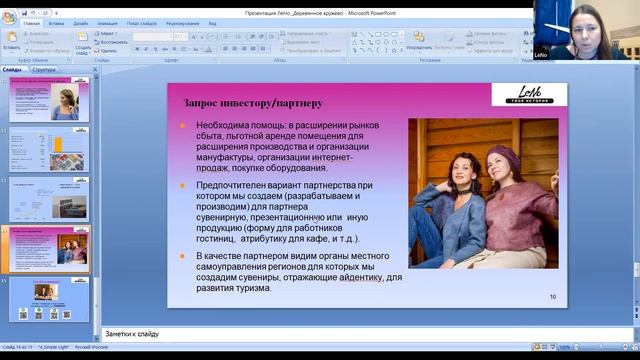Screen dimensions: 640x360
Task: Start the slide show from the status bar icon
Action: click(553, 347)
